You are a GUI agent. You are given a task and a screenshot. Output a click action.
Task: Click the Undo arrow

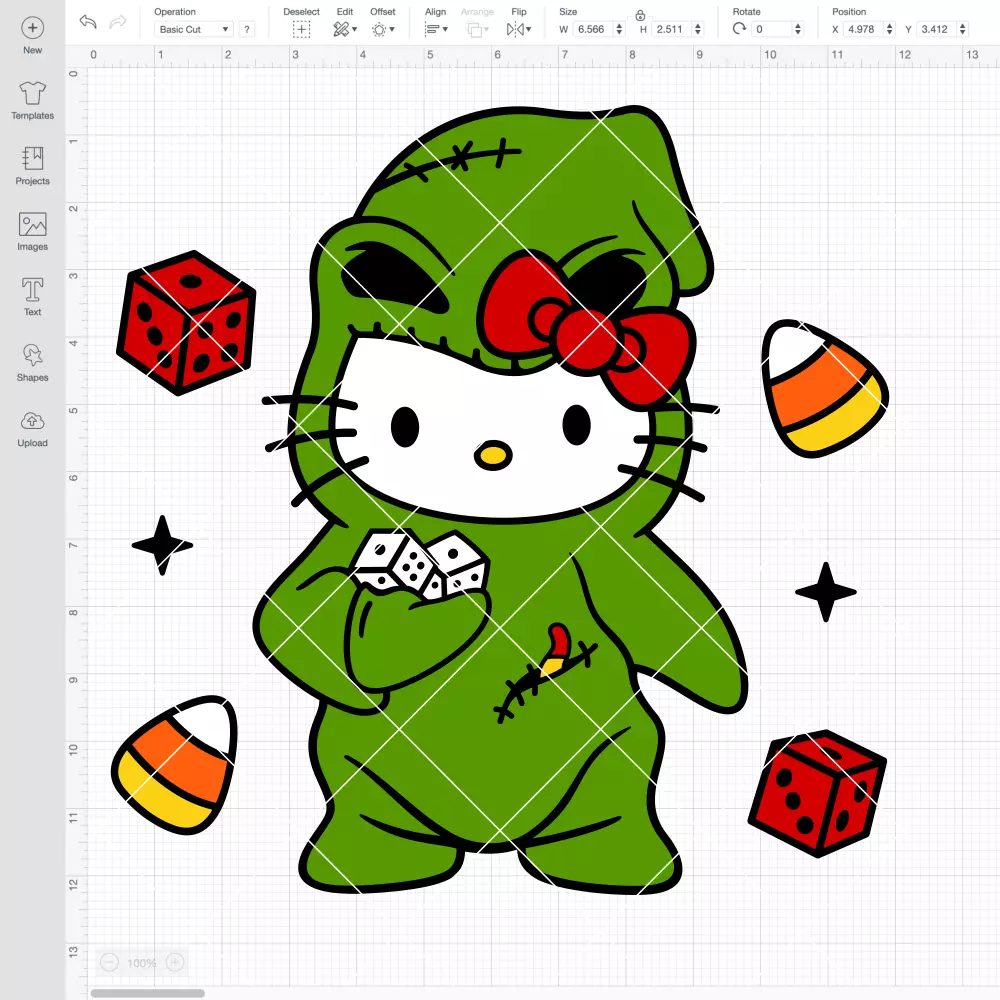point(88,22)
